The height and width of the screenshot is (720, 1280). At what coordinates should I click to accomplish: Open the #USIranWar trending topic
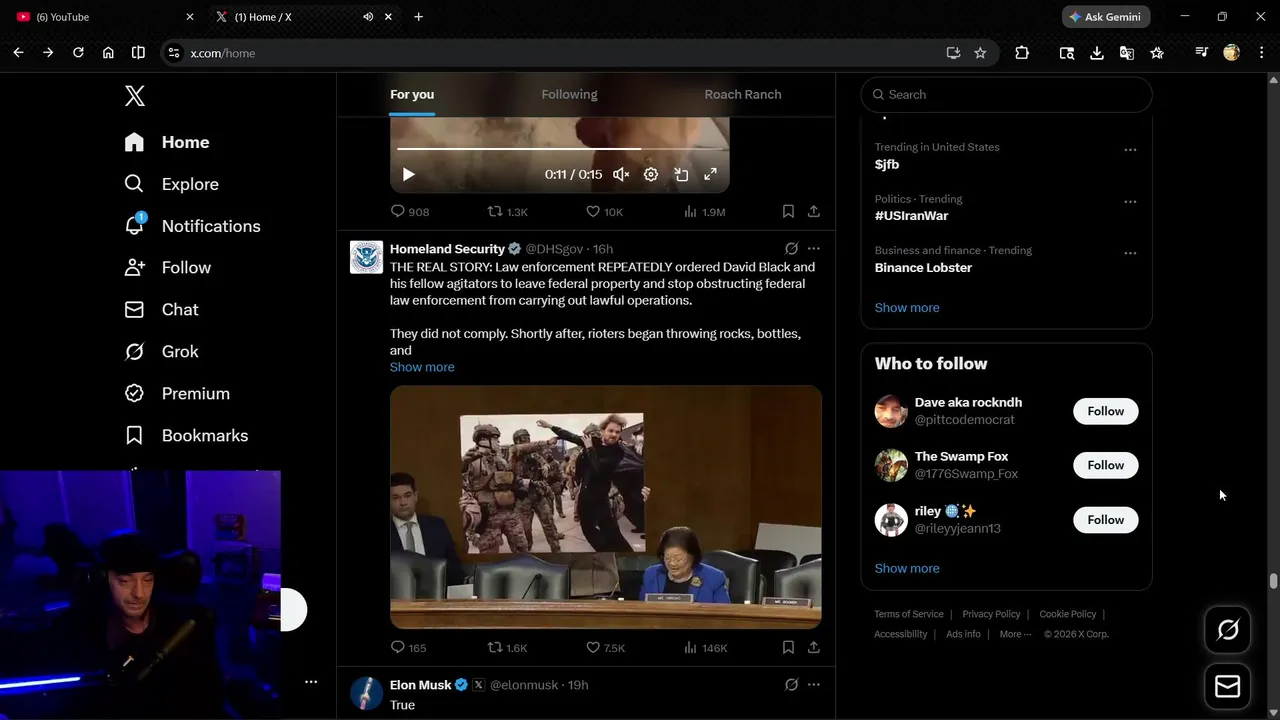911,216
